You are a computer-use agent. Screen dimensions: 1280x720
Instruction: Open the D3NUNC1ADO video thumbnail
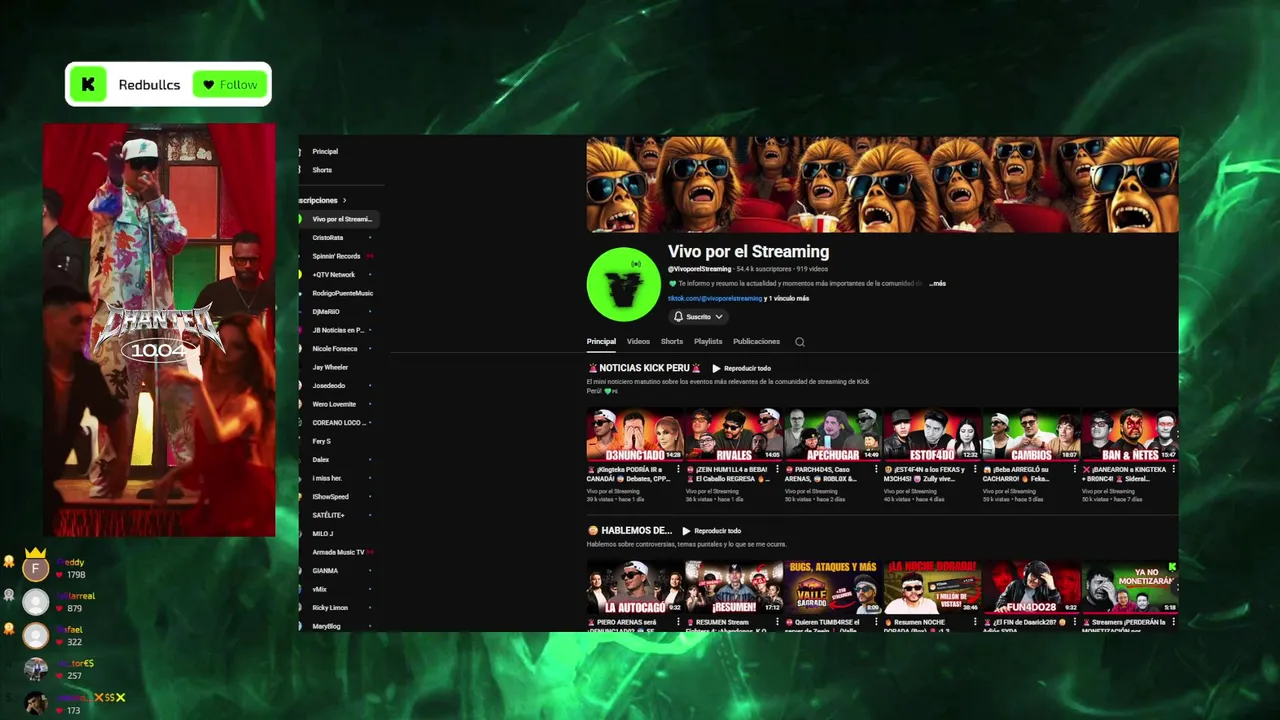tap(635, 434)
